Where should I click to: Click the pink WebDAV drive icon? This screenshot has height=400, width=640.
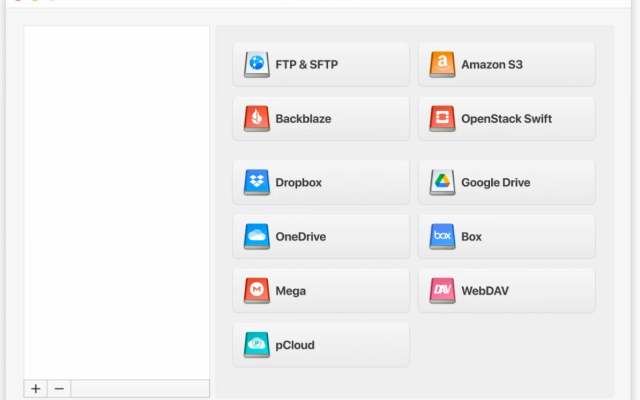pyautogui.click(x=442, y=291)
